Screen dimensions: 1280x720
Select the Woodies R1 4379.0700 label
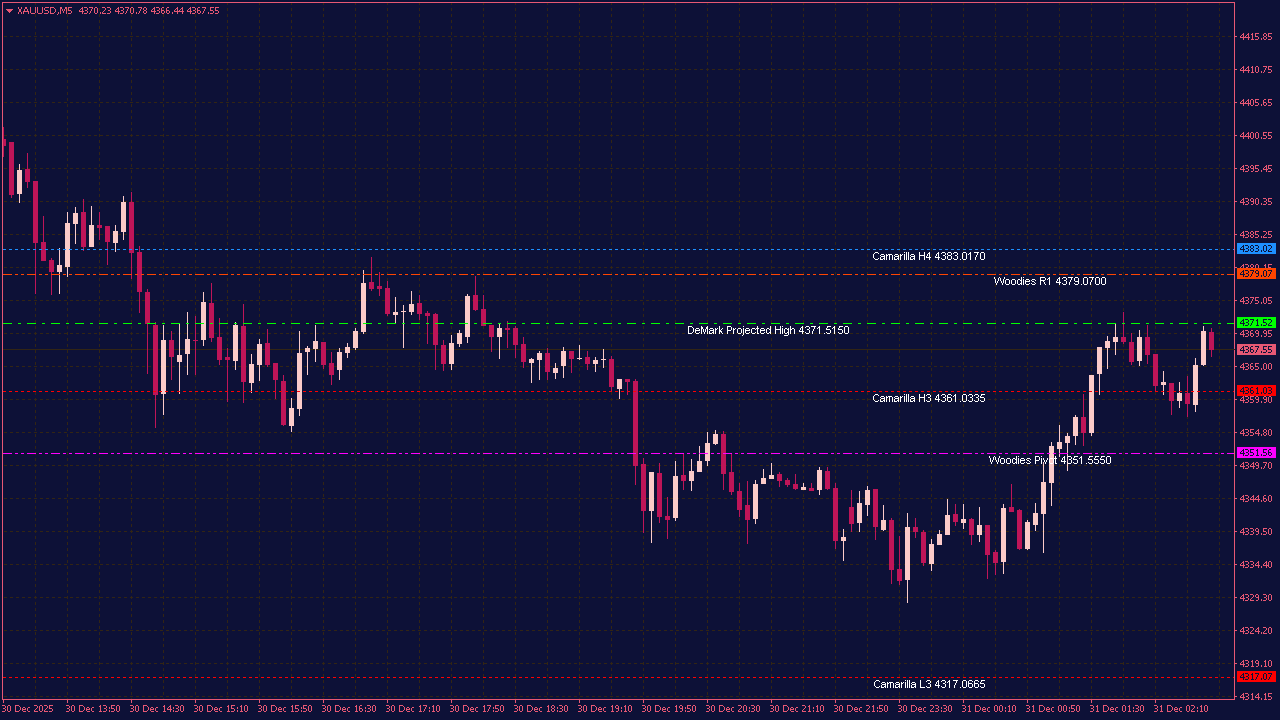click(x=1050, y=281)
